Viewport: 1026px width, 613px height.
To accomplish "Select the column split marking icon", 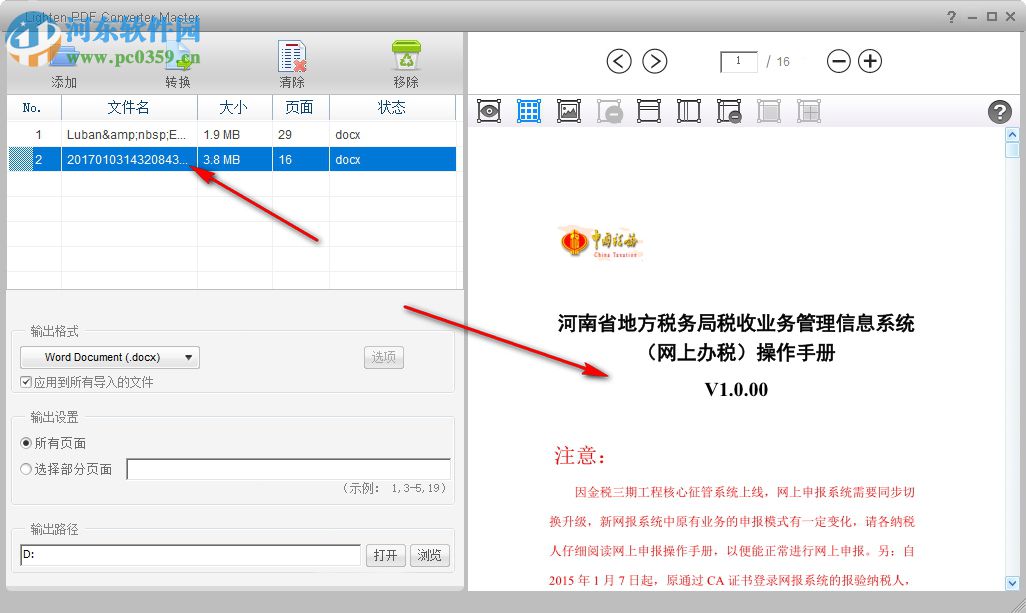I will [x=689, y=111].
